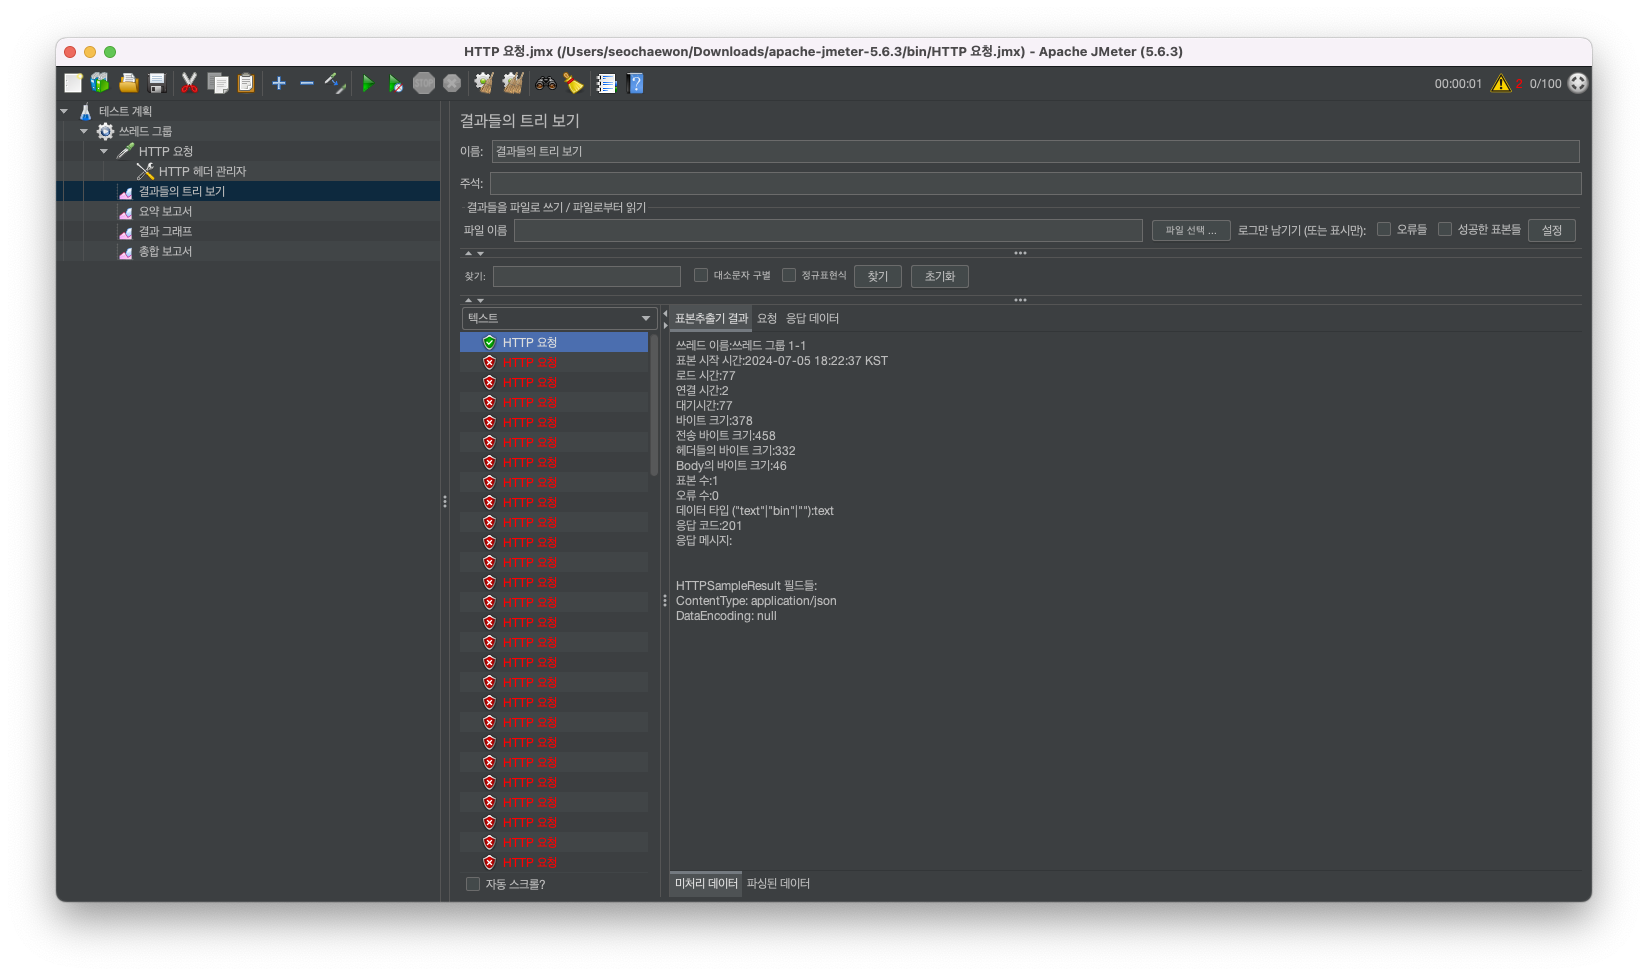Open the 파싱된 데이터 bottom tab
Screen dimensions: 1648x976
coord(778,884)
